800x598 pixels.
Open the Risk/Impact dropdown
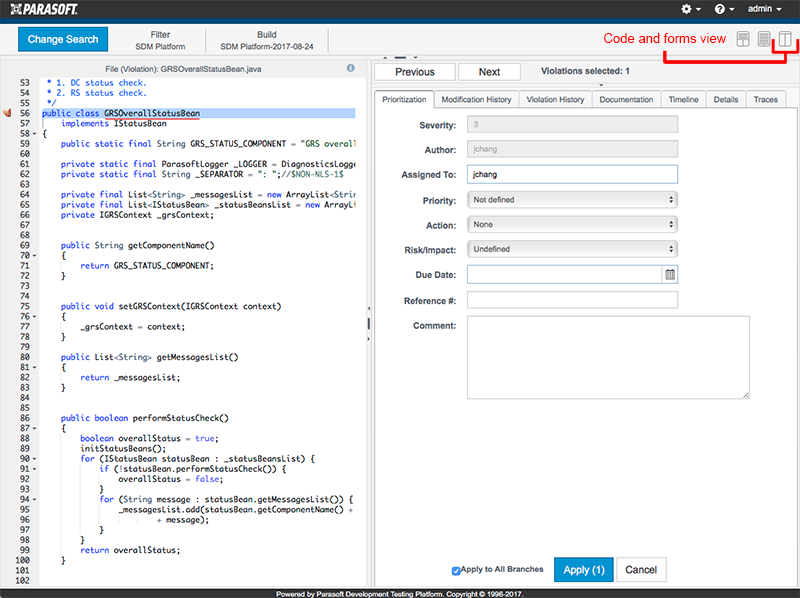(572, 249)
